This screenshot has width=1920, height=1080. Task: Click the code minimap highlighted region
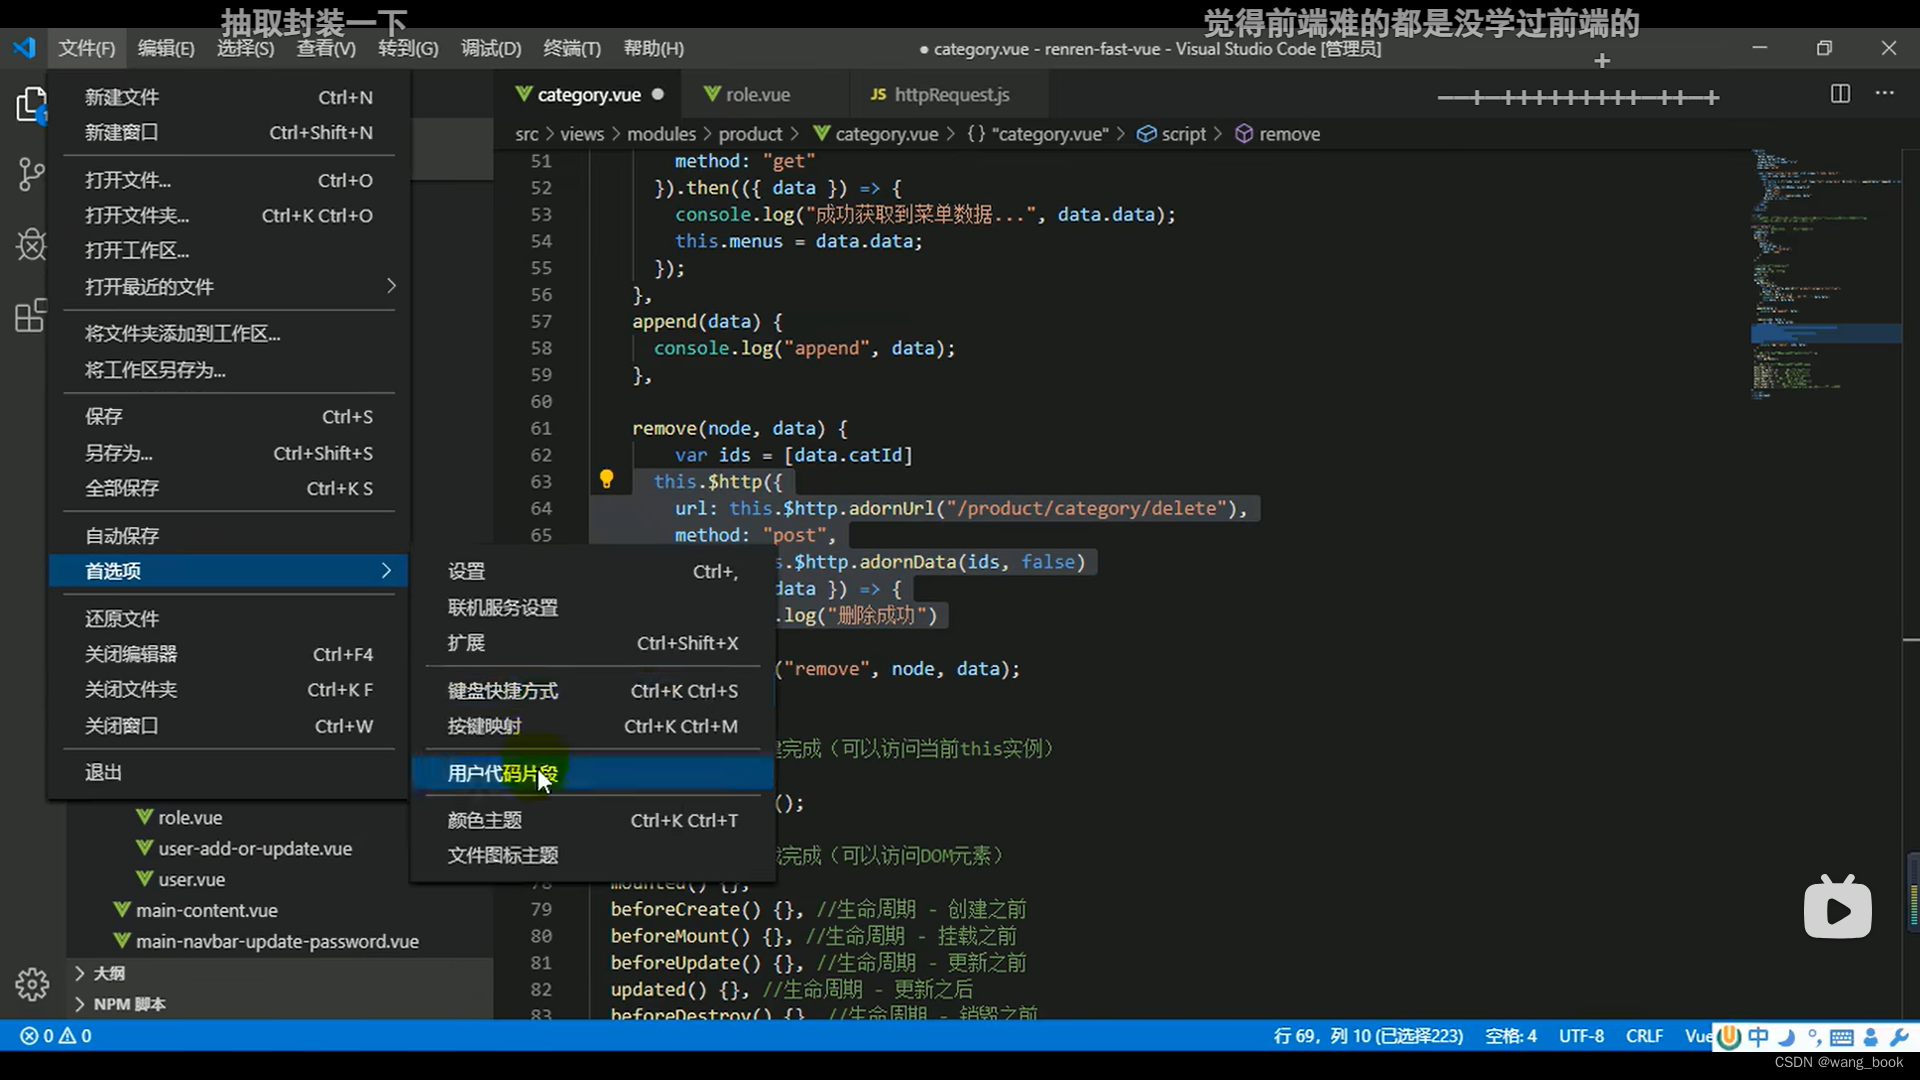click(x=1825, y=333)
